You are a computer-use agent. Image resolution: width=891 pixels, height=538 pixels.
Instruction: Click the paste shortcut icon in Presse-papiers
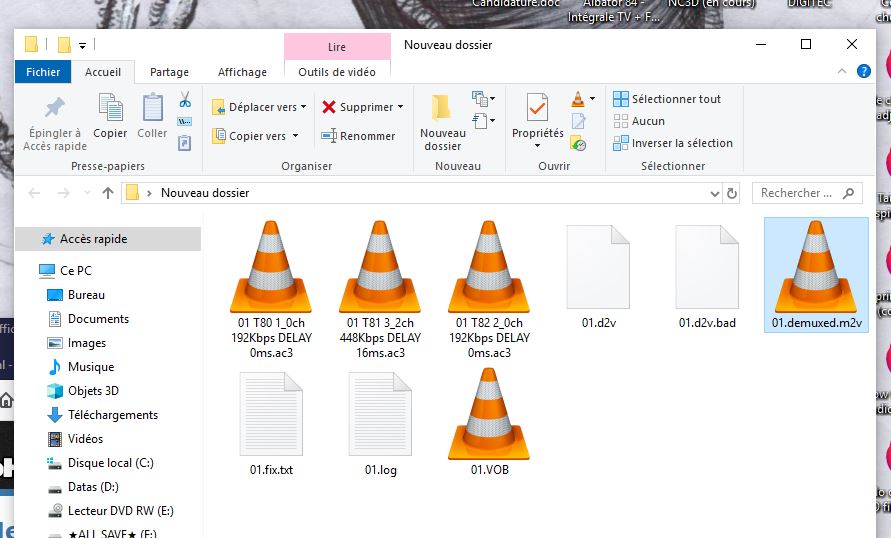(185, 143)
